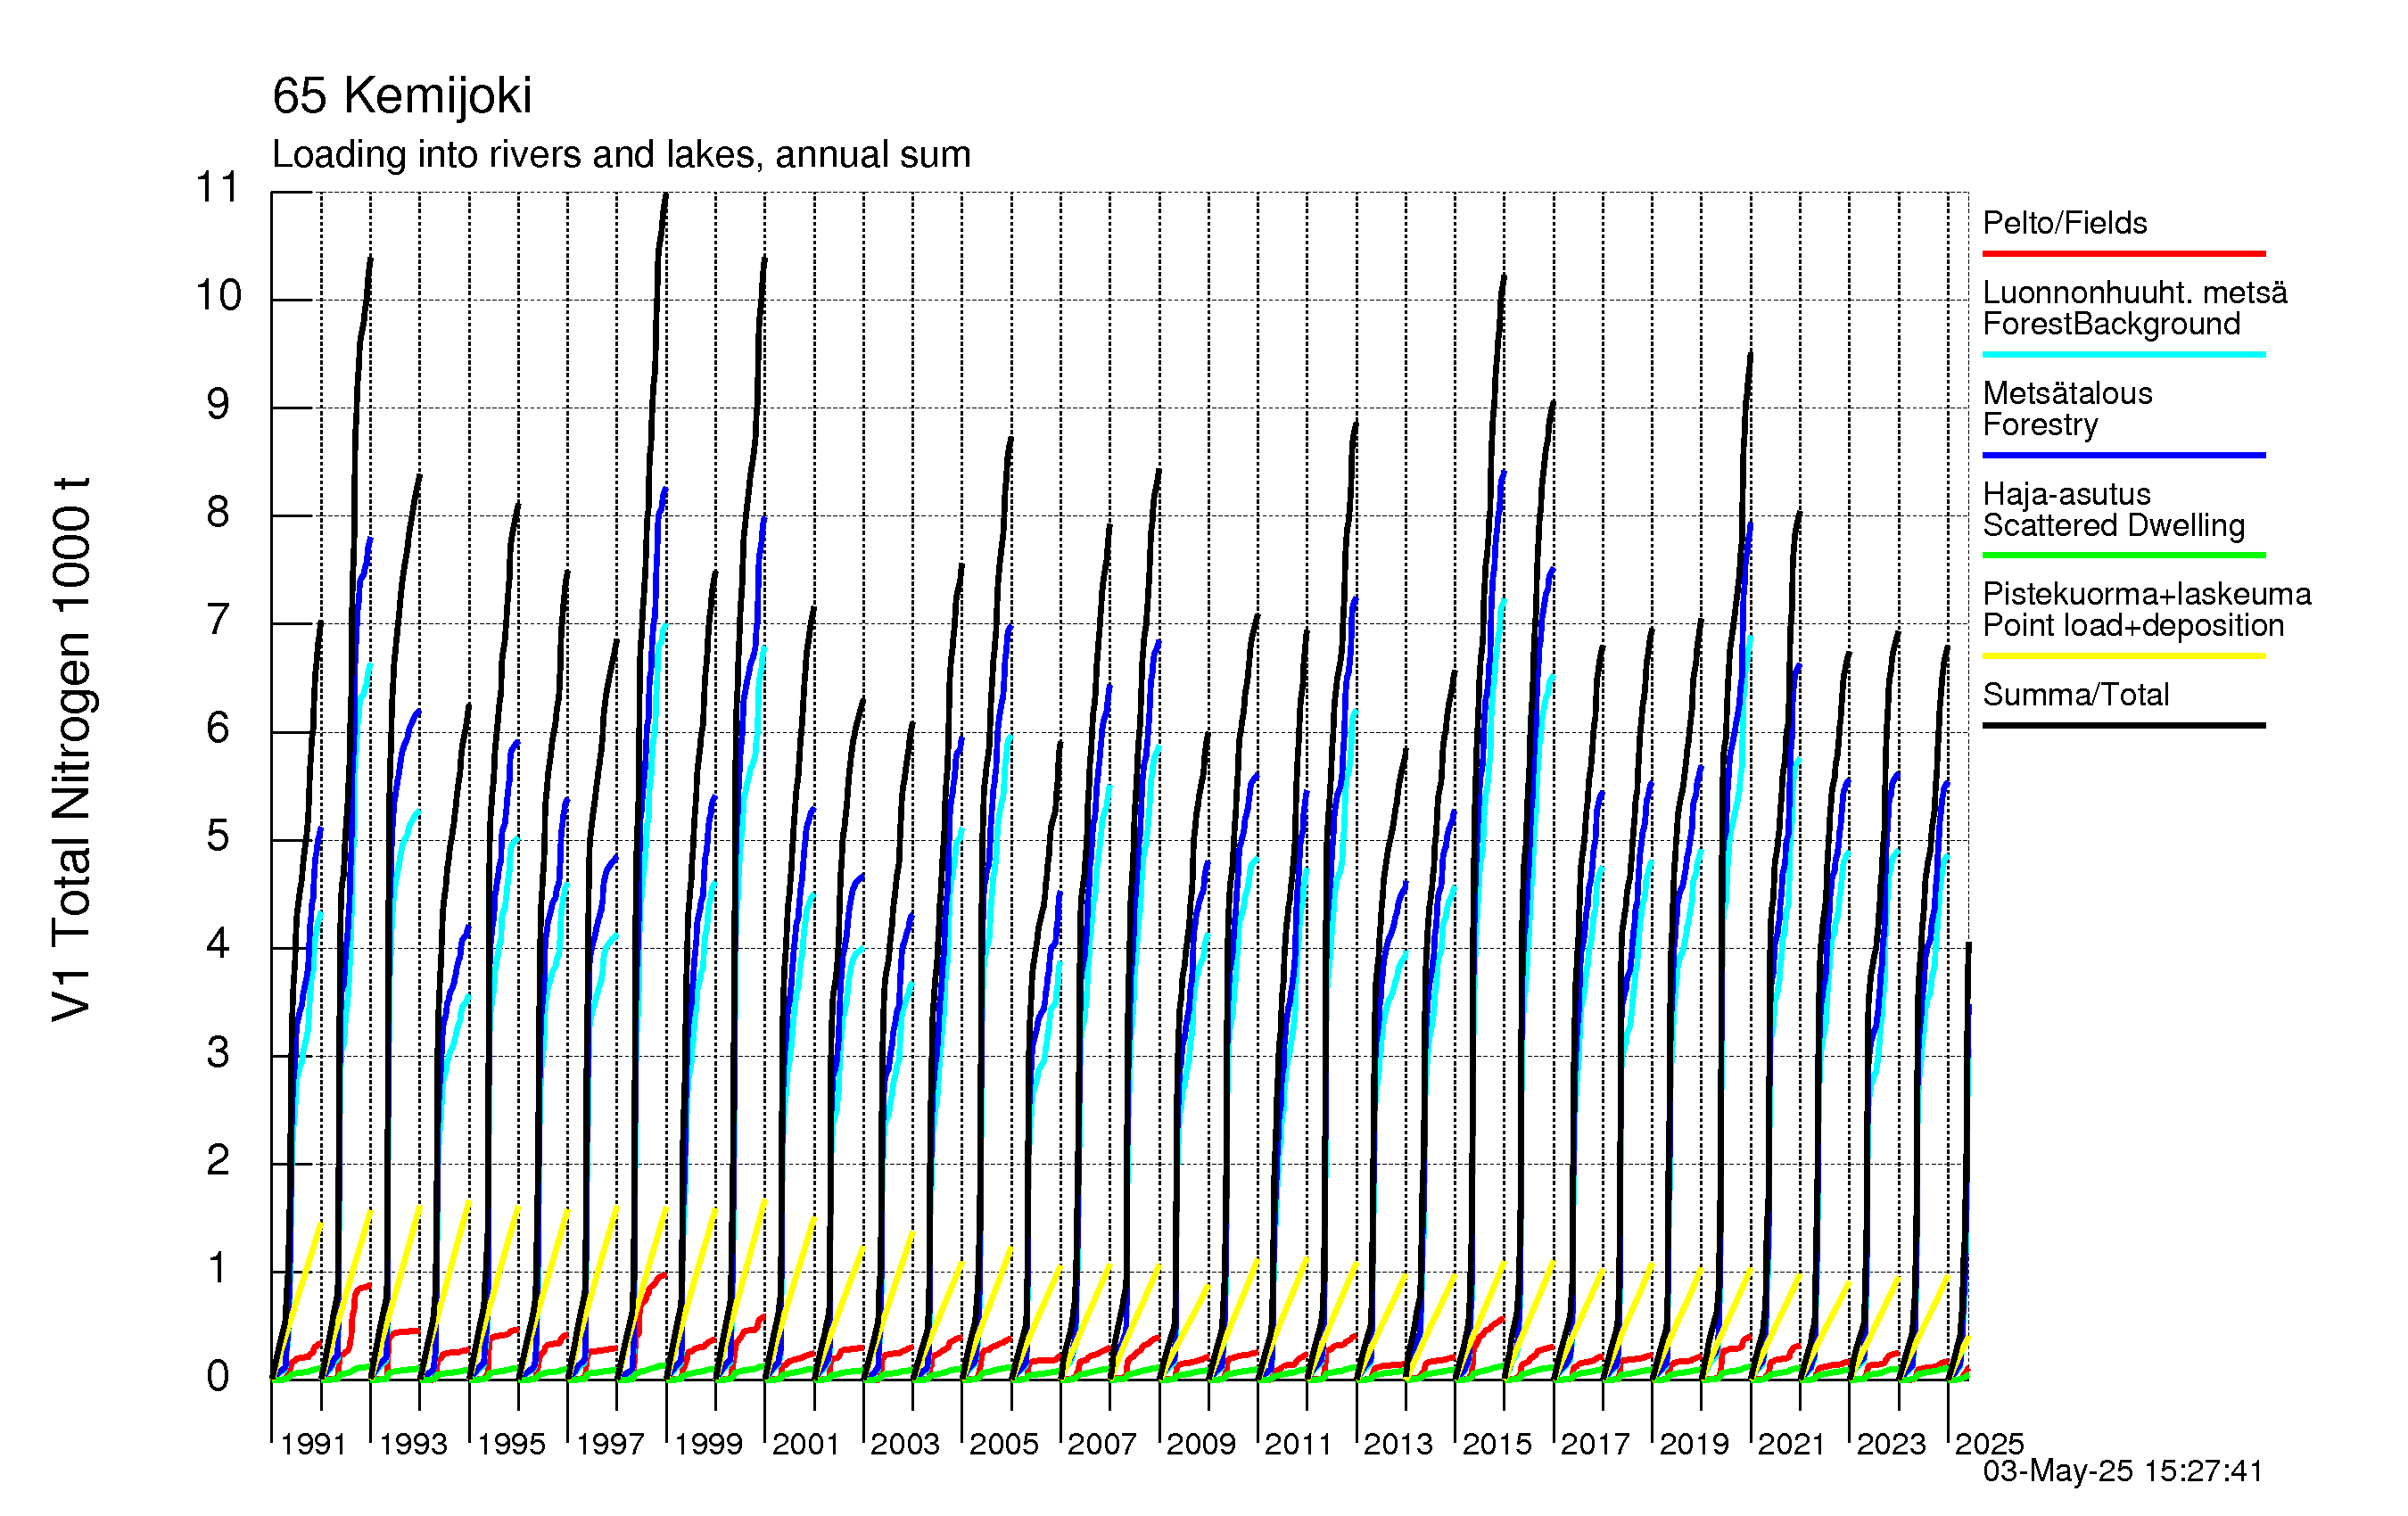The height and width of the screenshot is (1516, 2408).
Task: Click the chart title '65 Kemijoki'
Action: tap(402, 97)
